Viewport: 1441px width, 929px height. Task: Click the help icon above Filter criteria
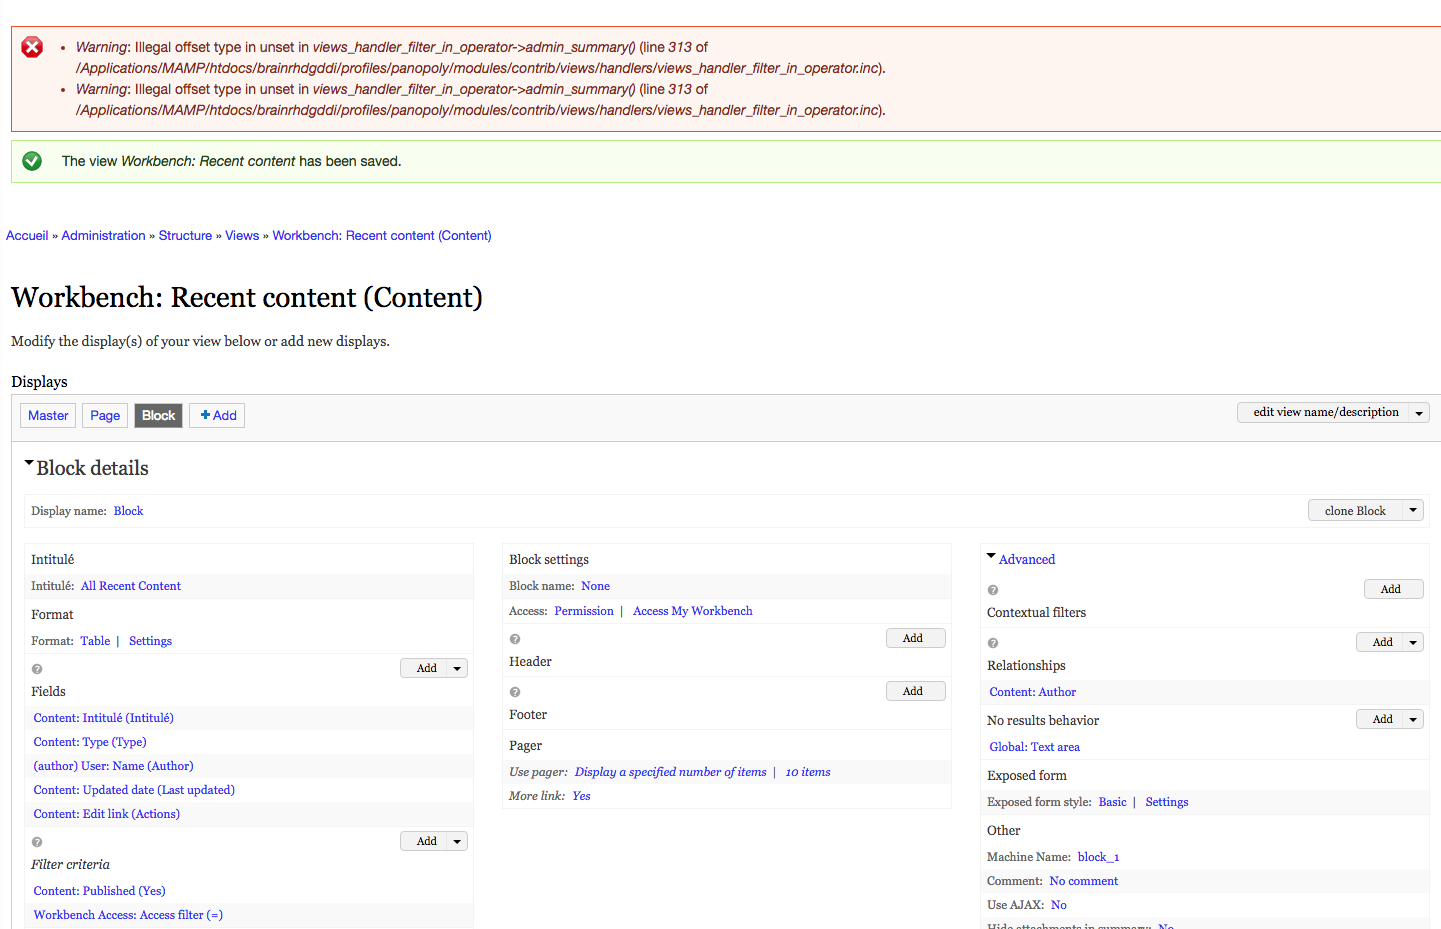click(x=36, y=841)
